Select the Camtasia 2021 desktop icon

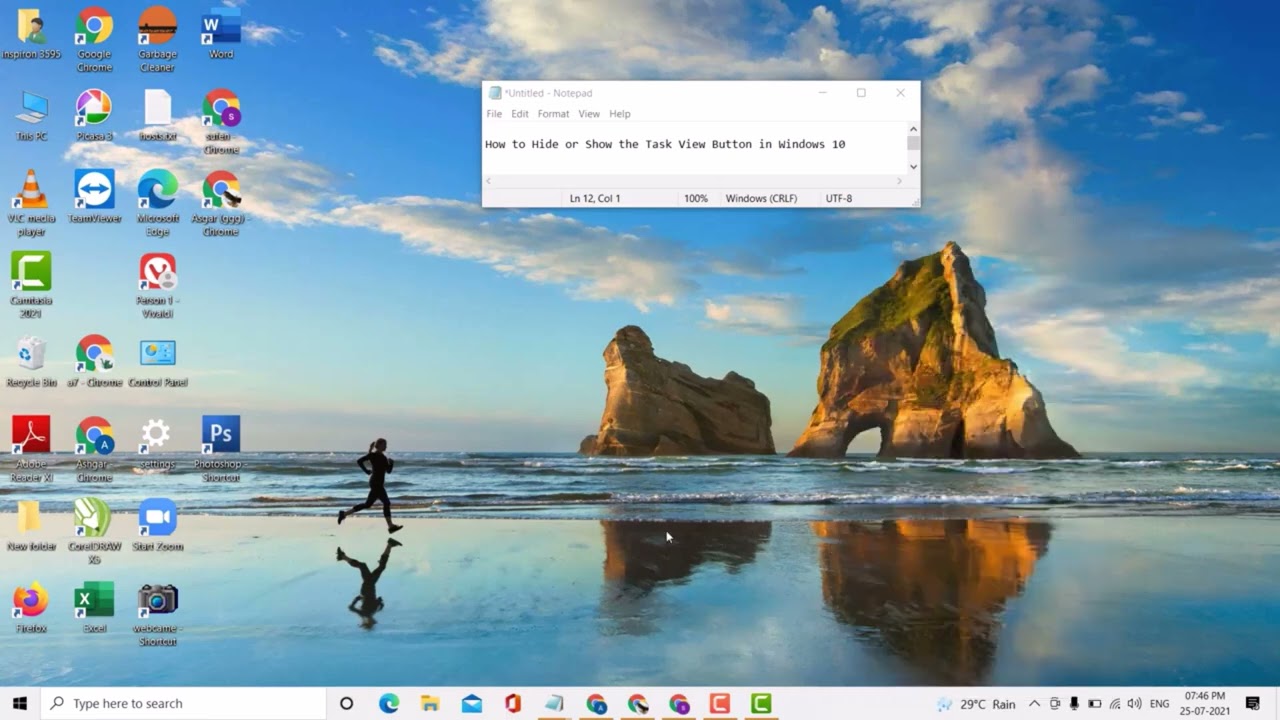coord(31,285)
